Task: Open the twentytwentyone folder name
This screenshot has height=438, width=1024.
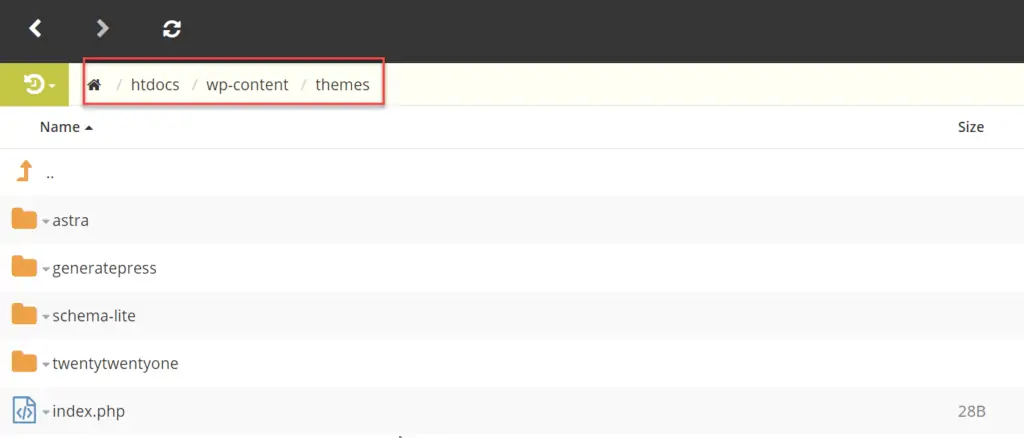Action: click(116, 364)
